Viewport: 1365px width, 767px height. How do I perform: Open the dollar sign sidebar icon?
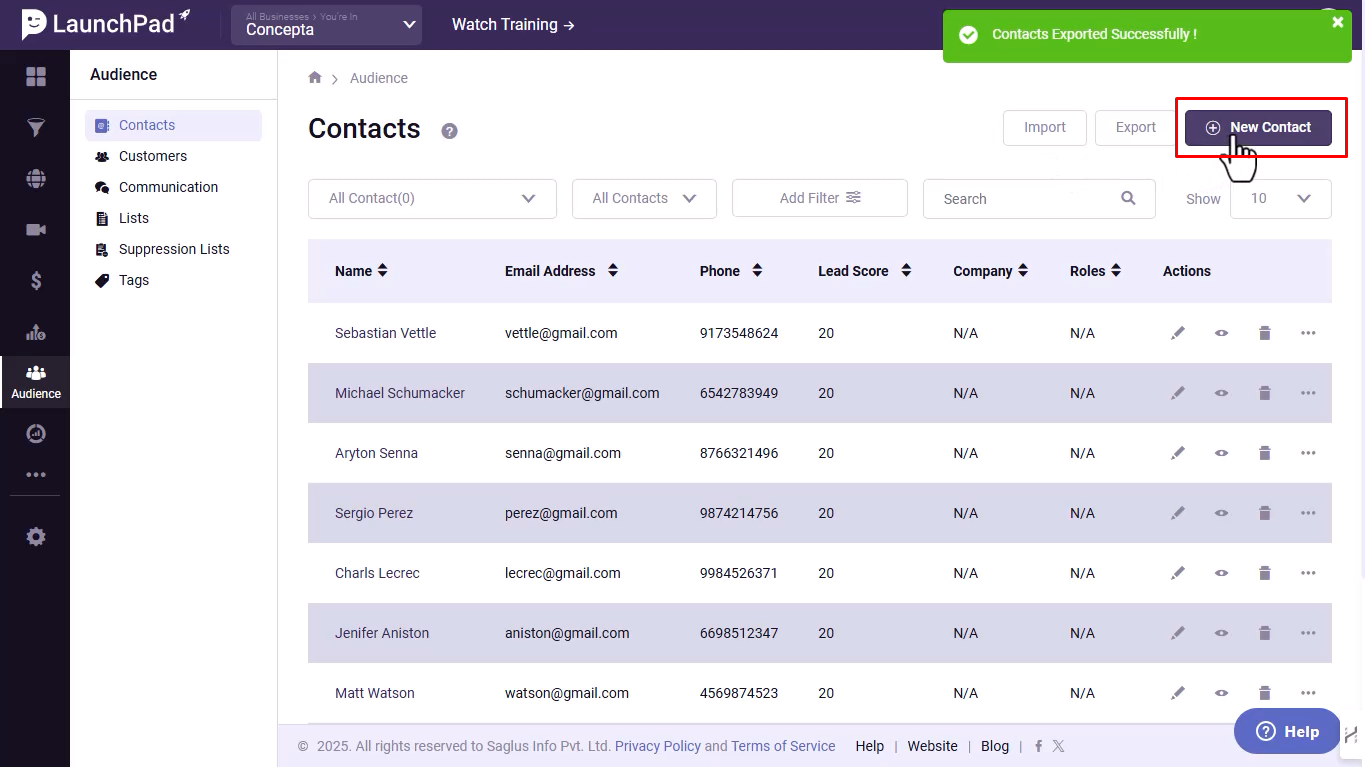(x=36, y=281)
